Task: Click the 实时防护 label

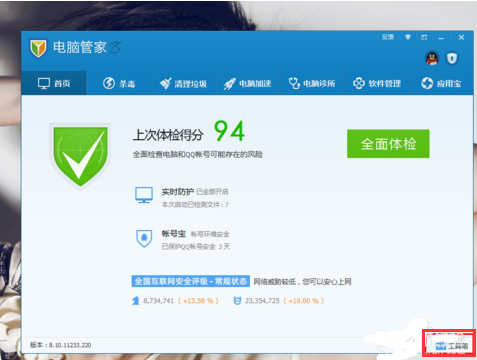Action: [177, 192]
